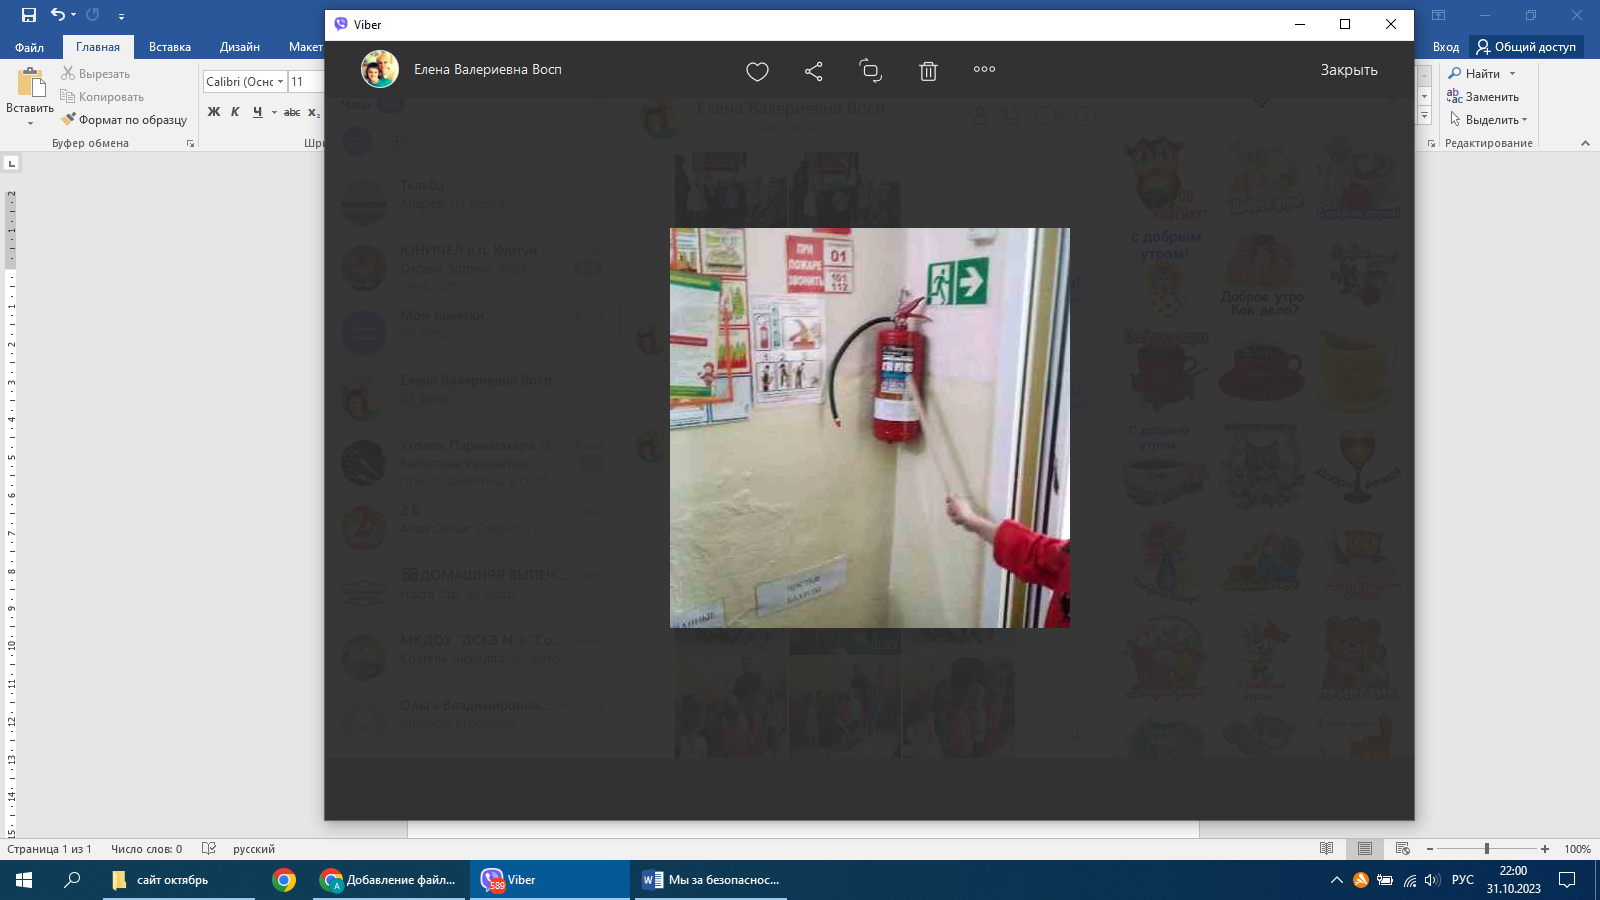The image size is (1600, 900).
Task: Click Найти in editing group
Action: [x=1475, y=74]
